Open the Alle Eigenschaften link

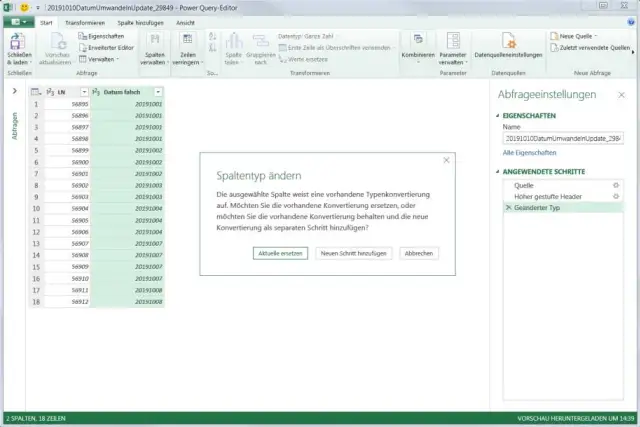(x=529, y=152)
